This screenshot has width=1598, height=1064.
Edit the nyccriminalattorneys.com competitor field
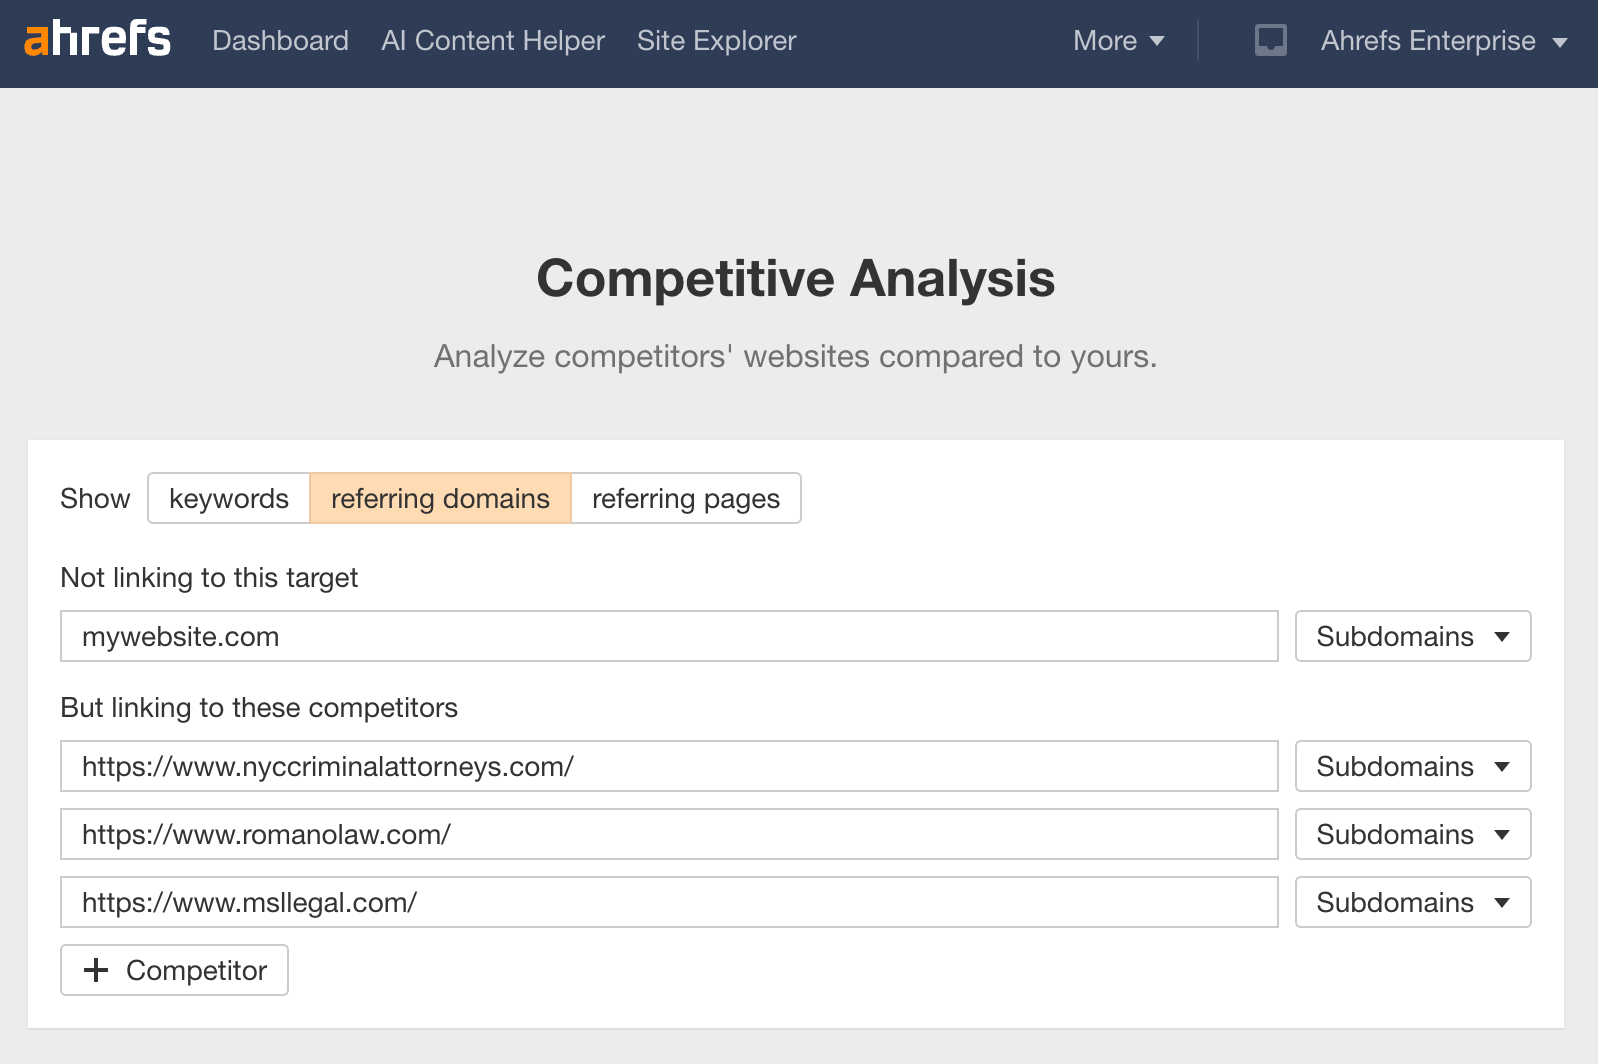coord(668,766)
